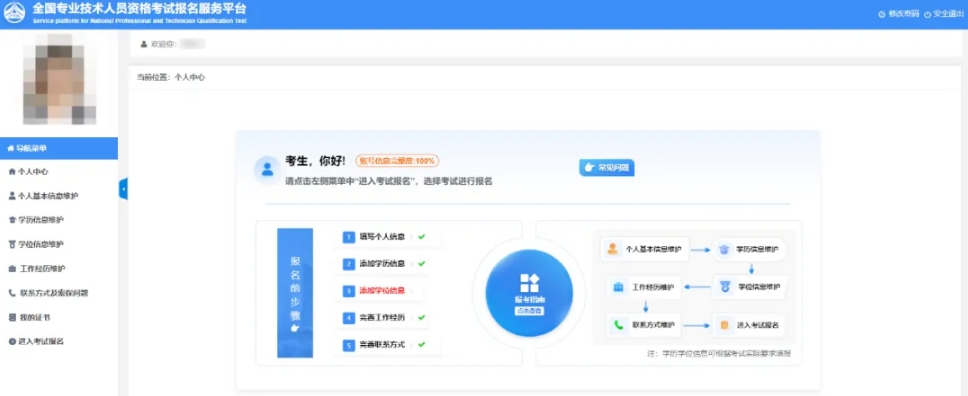Click the 导航菜单 sidebar header
The width and height of the screenshot is (968, 396).
pyautogui.click(x=59, y=148)
